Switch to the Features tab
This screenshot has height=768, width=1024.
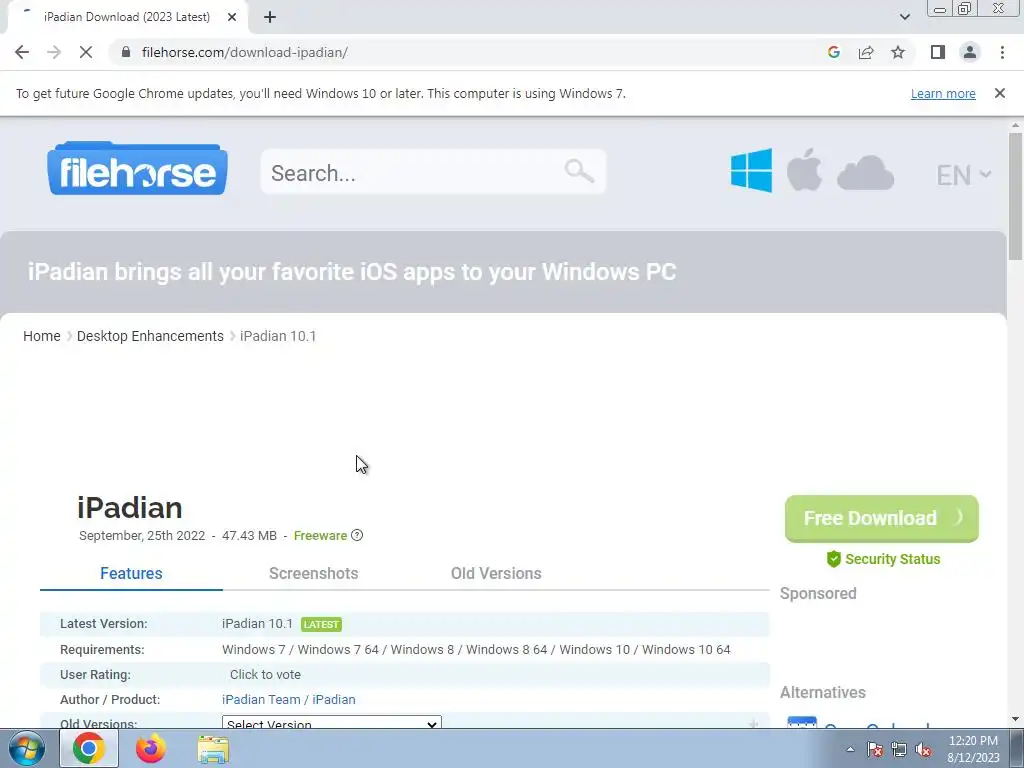point(131,573)
